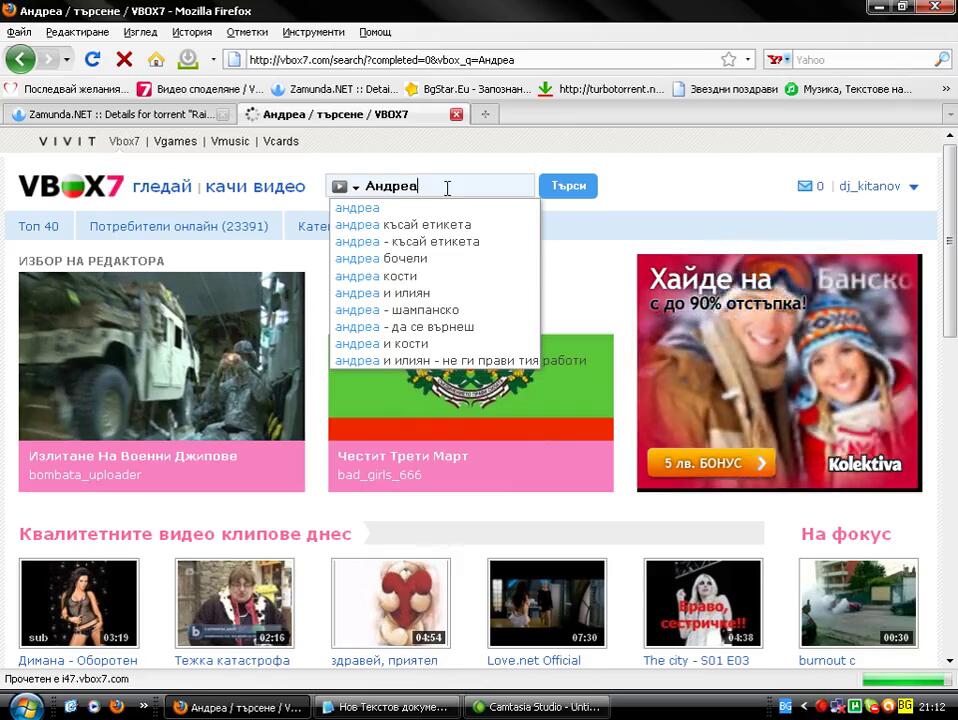Screen dimensions: 958x720
Task: Open messages via the envelope icon
Action: click(804, 186)
